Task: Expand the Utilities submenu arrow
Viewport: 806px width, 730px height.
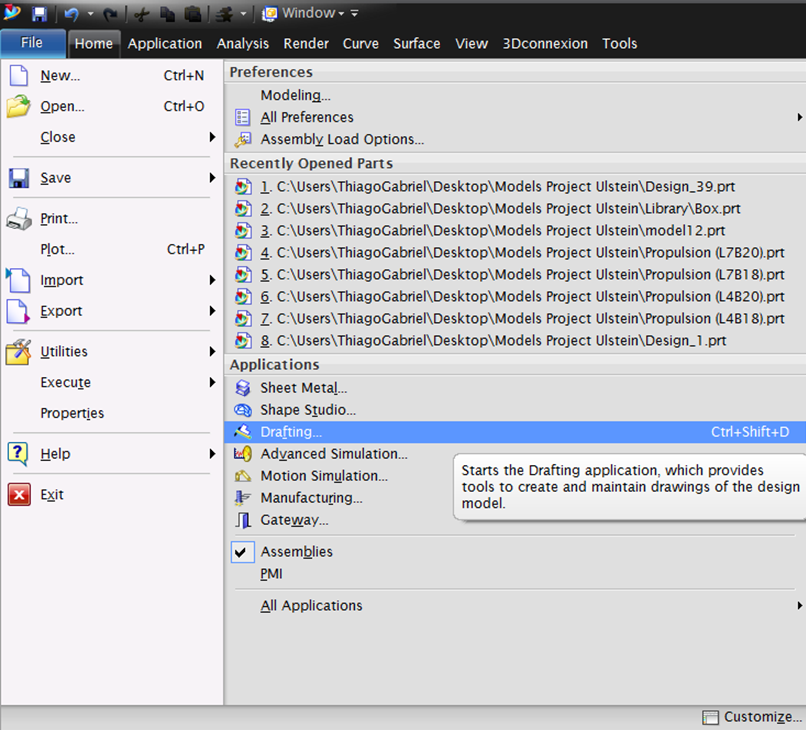Action: click(212, 352)
